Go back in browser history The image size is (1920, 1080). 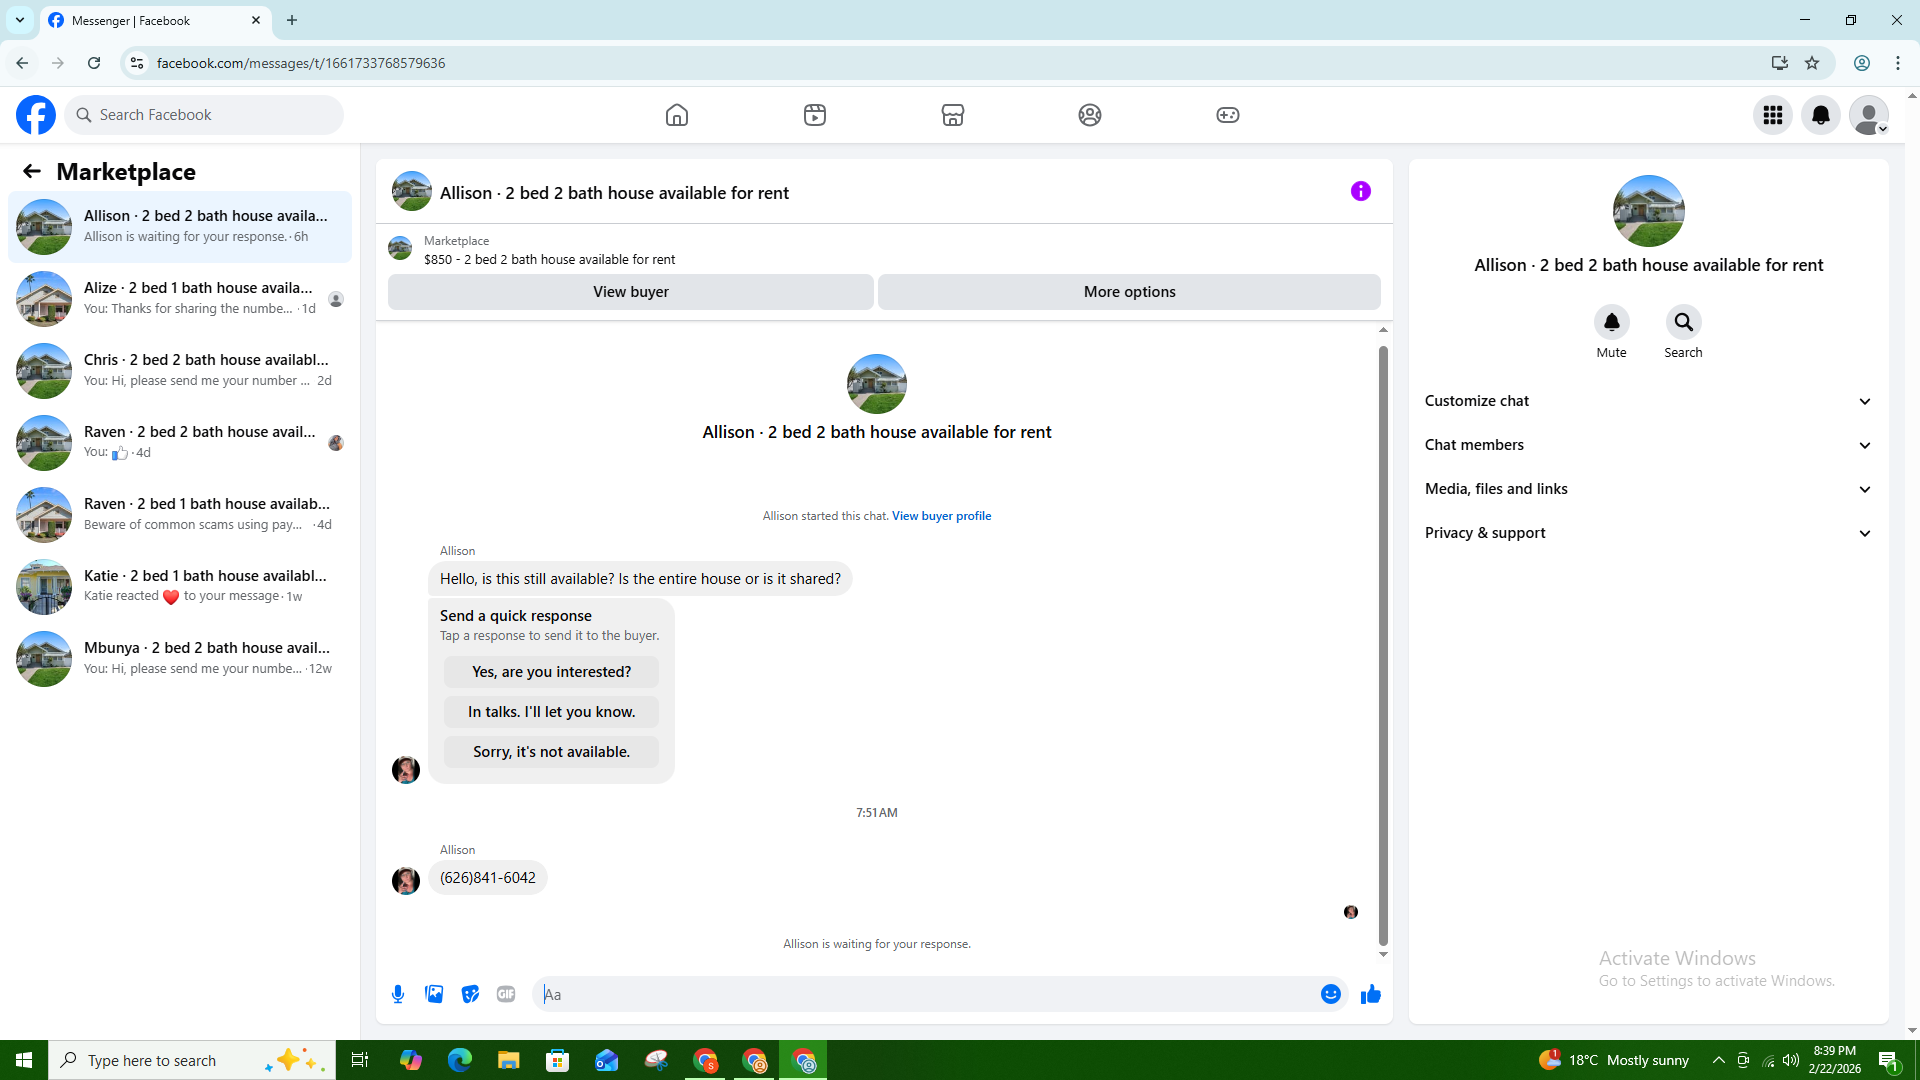point(22,63)
